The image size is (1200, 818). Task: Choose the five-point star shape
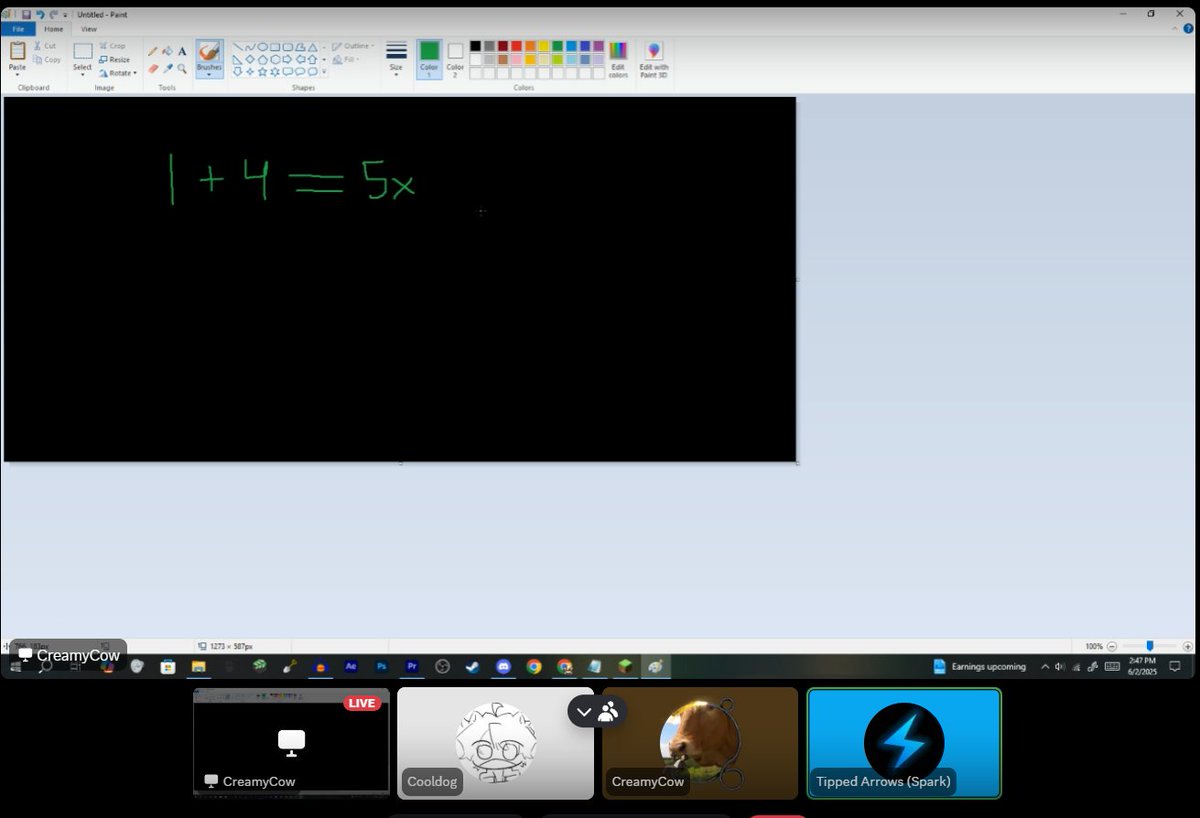pos(263,72)
